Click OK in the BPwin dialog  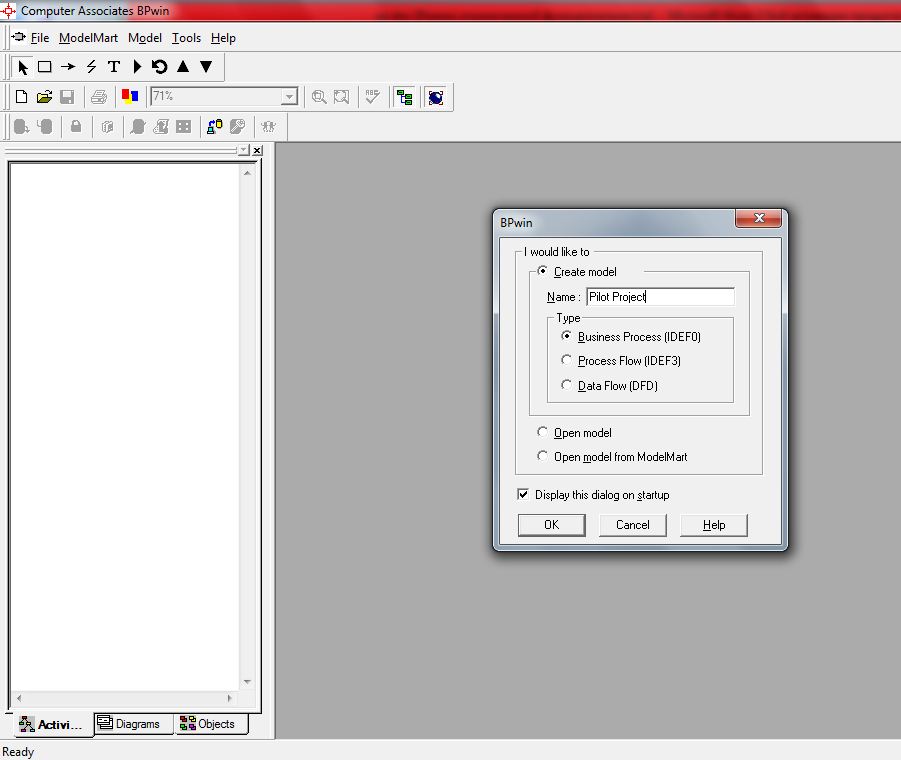552,525
